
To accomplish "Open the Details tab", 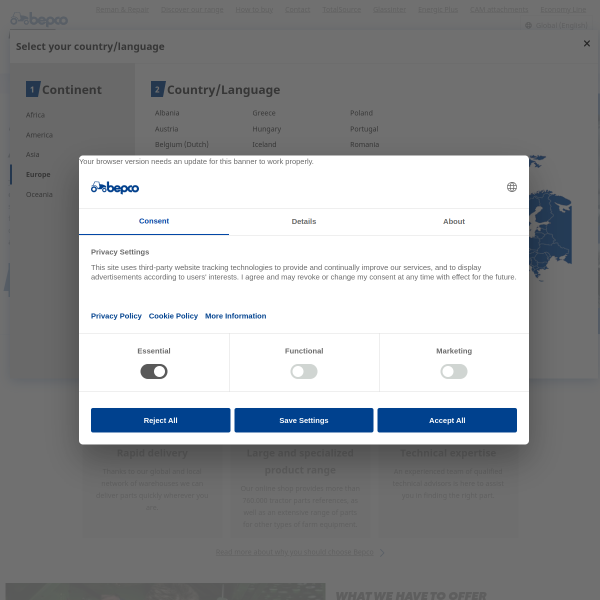I will tap(304, 221).
